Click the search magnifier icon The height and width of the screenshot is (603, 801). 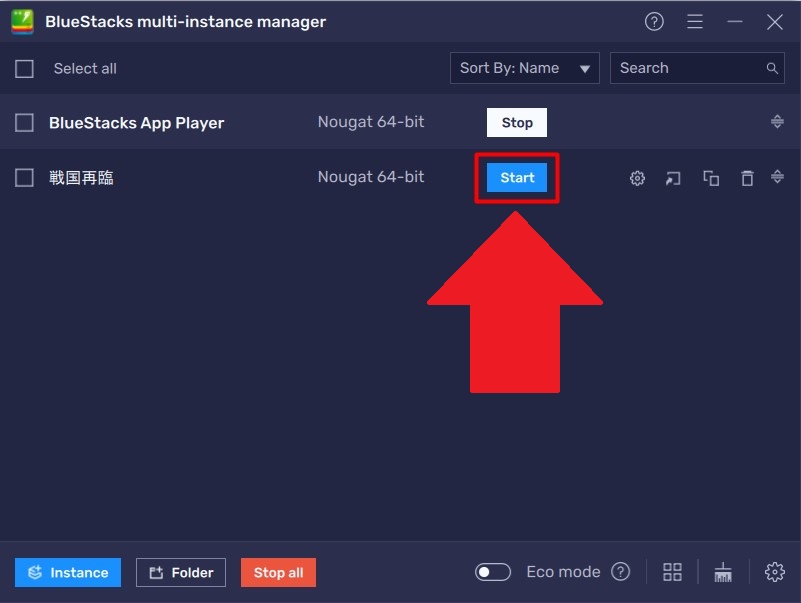coord(772,68)
